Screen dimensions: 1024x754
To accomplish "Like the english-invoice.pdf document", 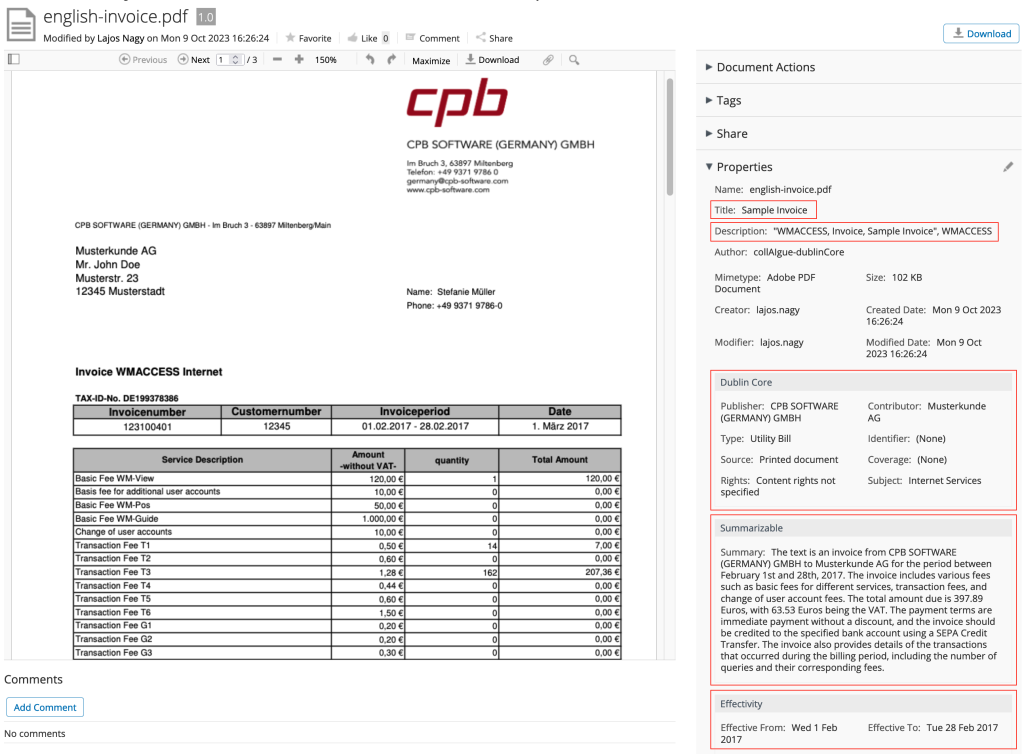I will coord(362,38).
